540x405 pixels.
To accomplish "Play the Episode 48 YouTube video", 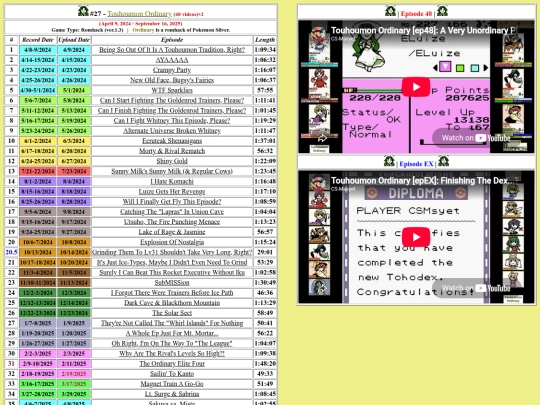I will point(416,87).
